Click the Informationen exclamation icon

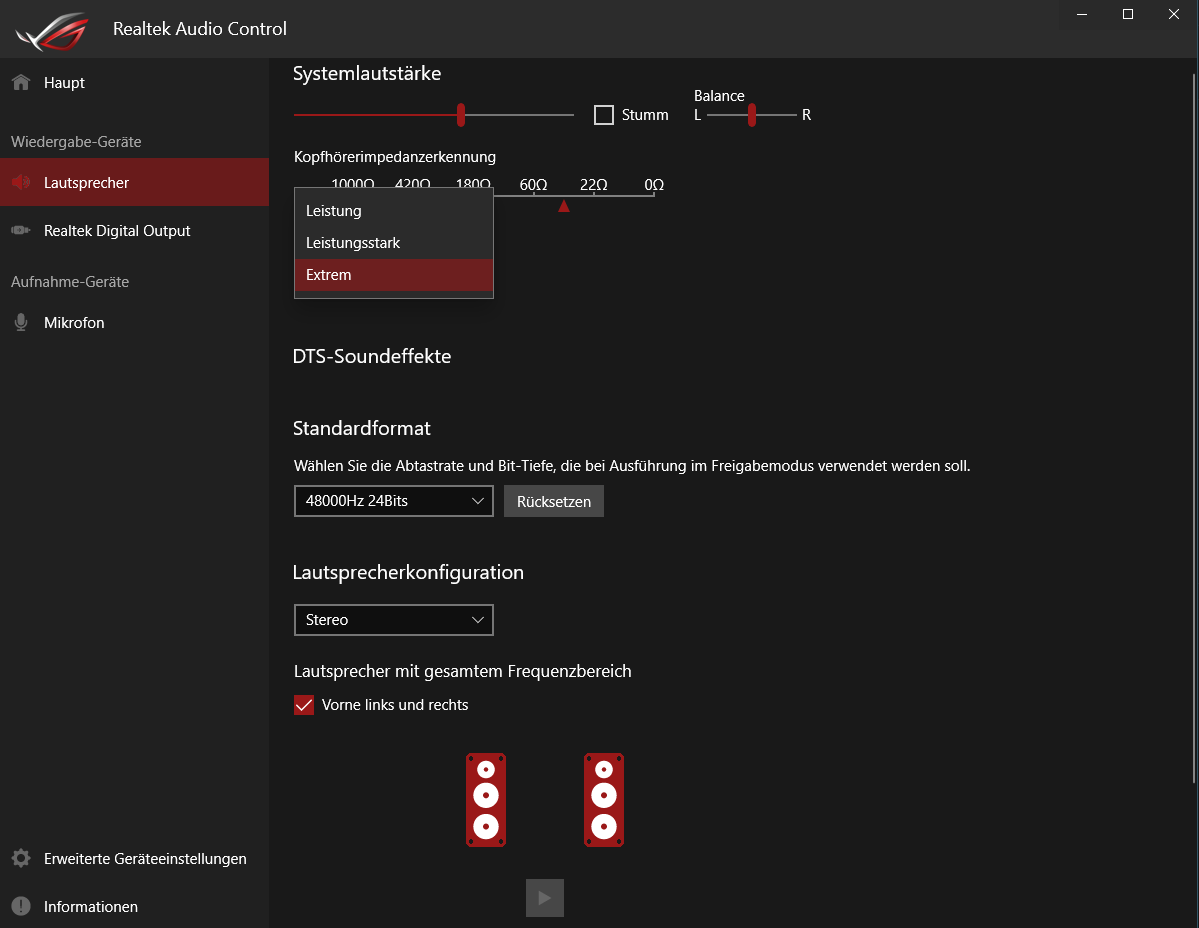pos(21,907)
